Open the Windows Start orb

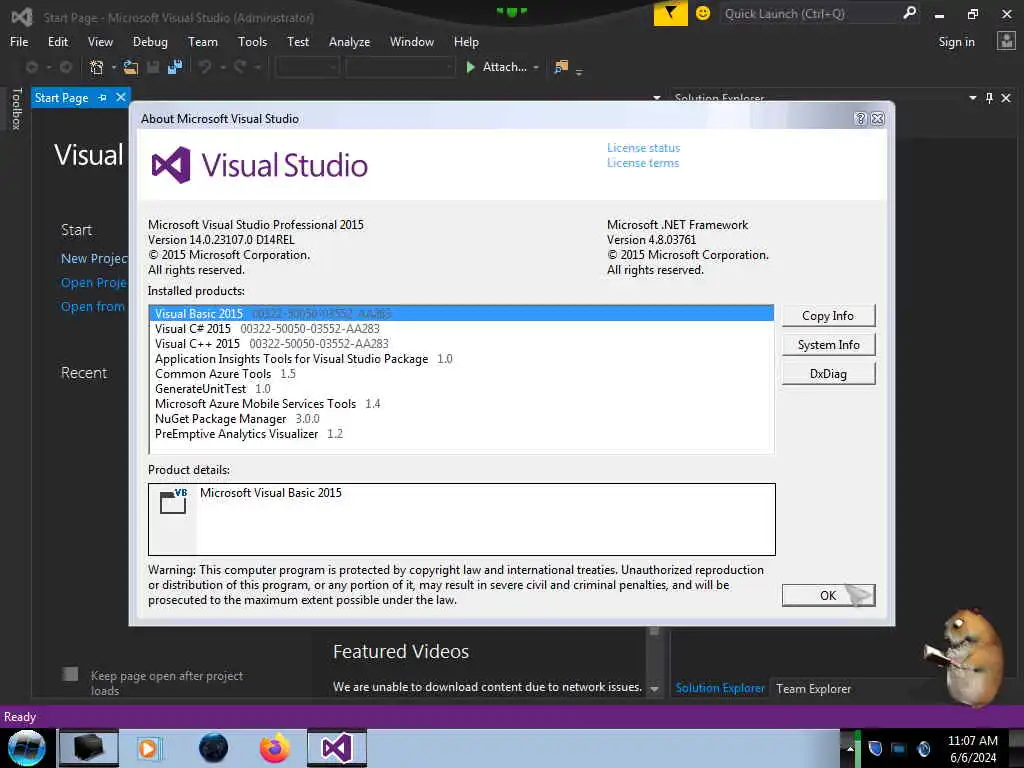click(x=26, y=748)
